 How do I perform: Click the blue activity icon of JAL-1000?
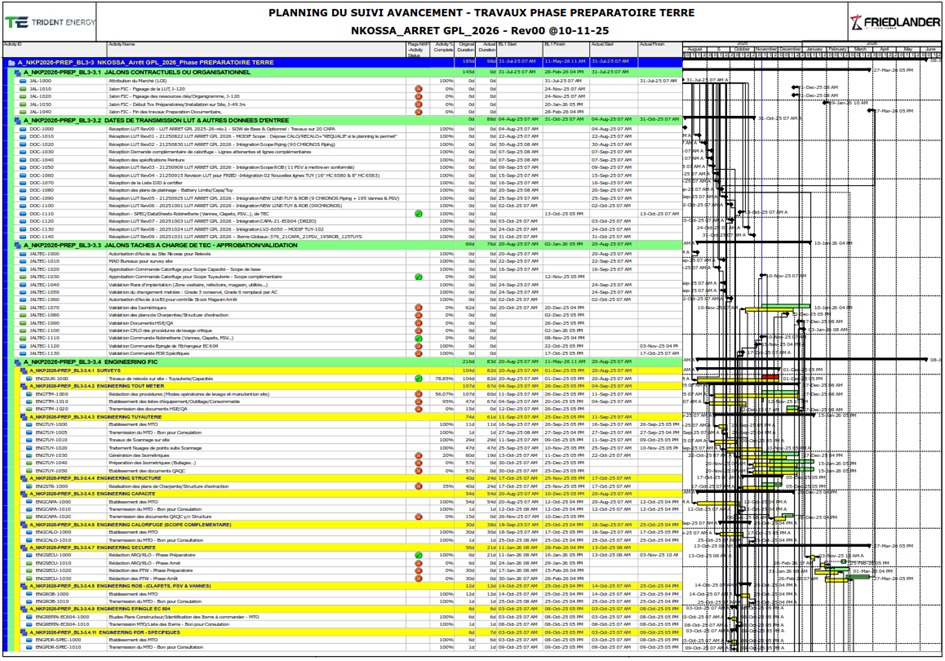pyautogui.click(x=23, y=81)
